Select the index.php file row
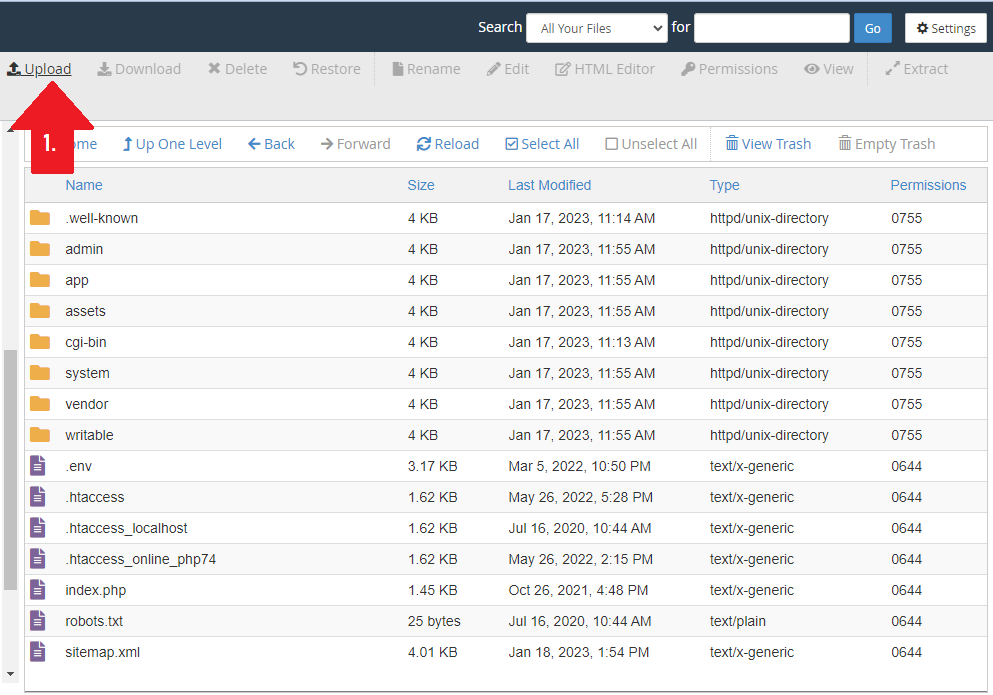Image resolution: width=993 pixels, height=695 pixels. coord(505,590)
